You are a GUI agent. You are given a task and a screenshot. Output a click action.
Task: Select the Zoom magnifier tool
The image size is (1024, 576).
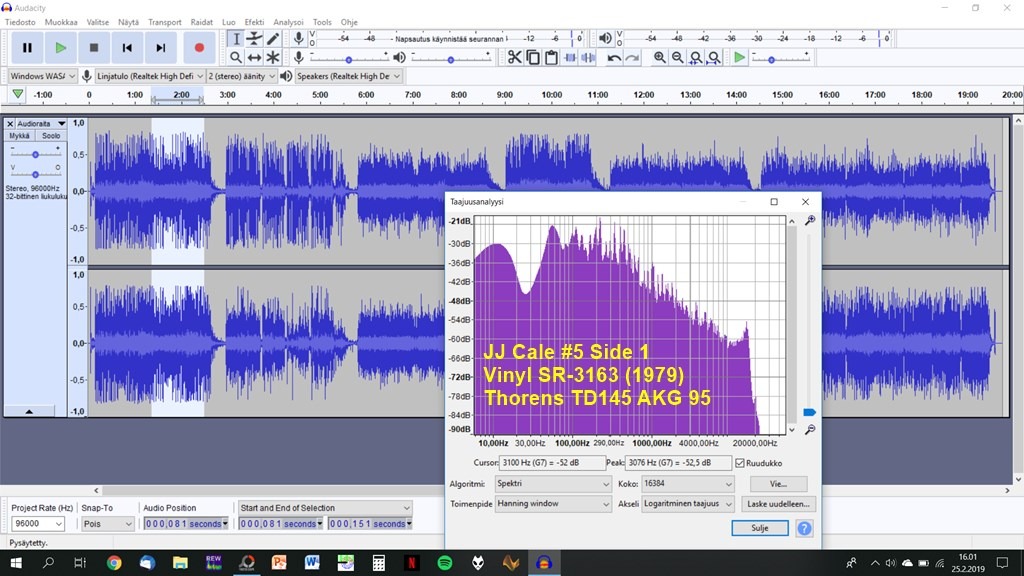pyautogui.click(x=236, y=57)
